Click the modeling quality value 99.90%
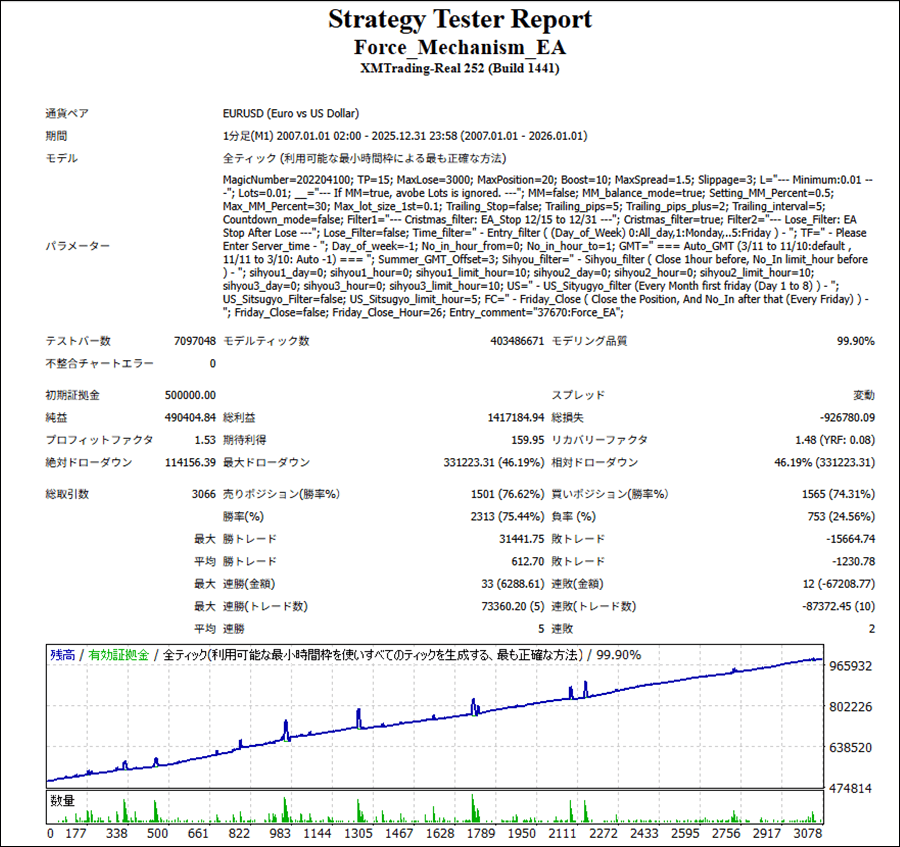900x847 pixels. (x=855, y=341)
